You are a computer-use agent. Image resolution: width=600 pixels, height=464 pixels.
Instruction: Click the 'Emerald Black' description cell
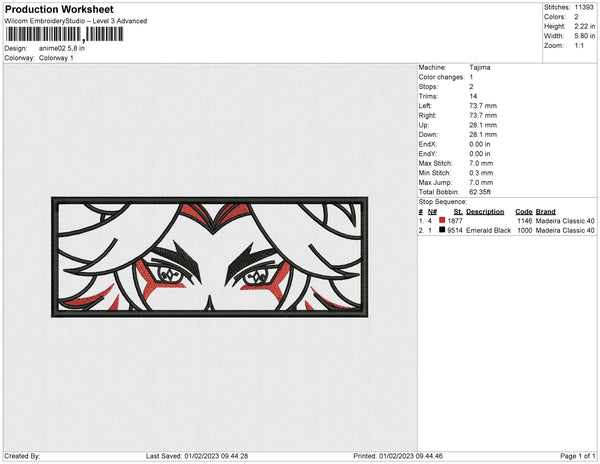488,230
